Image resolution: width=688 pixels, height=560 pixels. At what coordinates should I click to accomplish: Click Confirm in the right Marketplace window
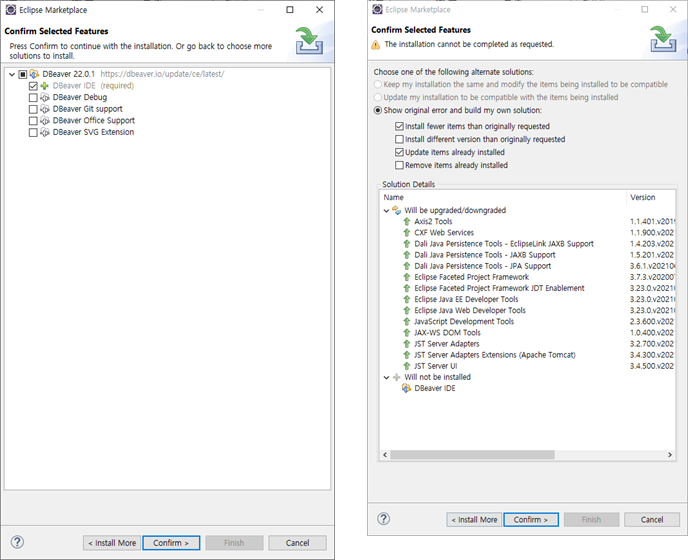tap(531, 520)
